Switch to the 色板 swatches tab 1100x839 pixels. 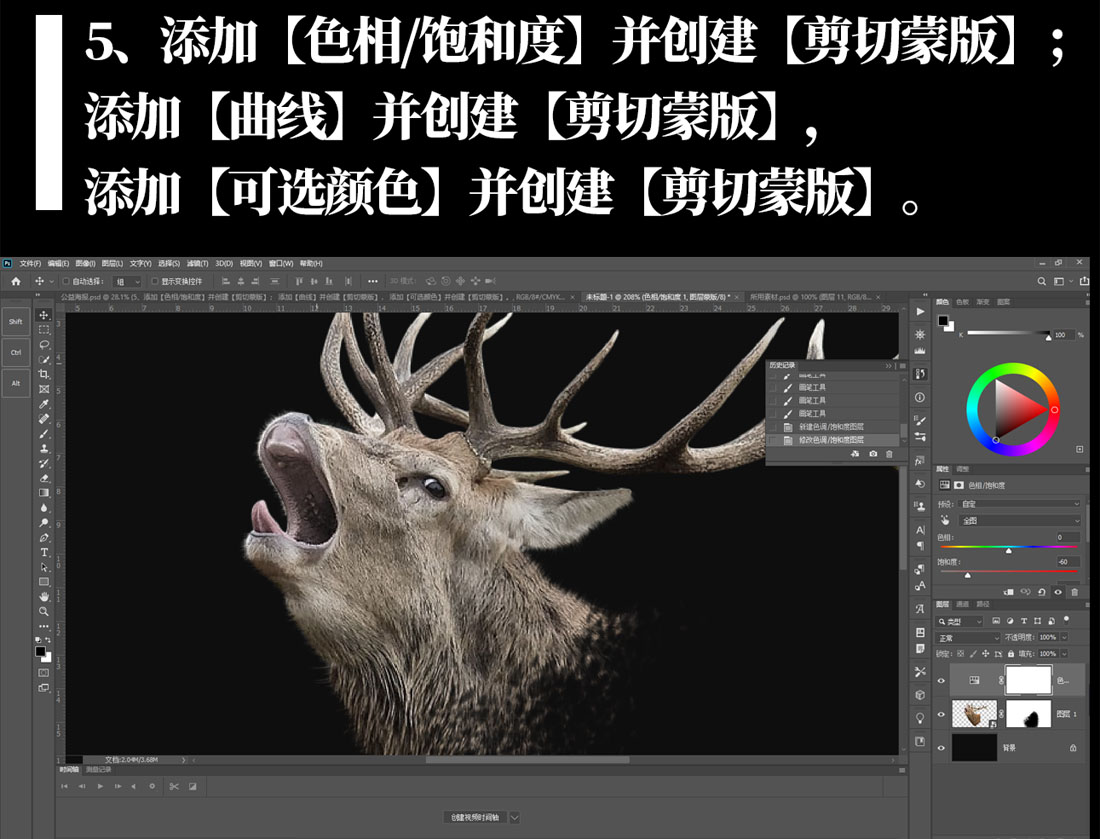click(962, 302)
